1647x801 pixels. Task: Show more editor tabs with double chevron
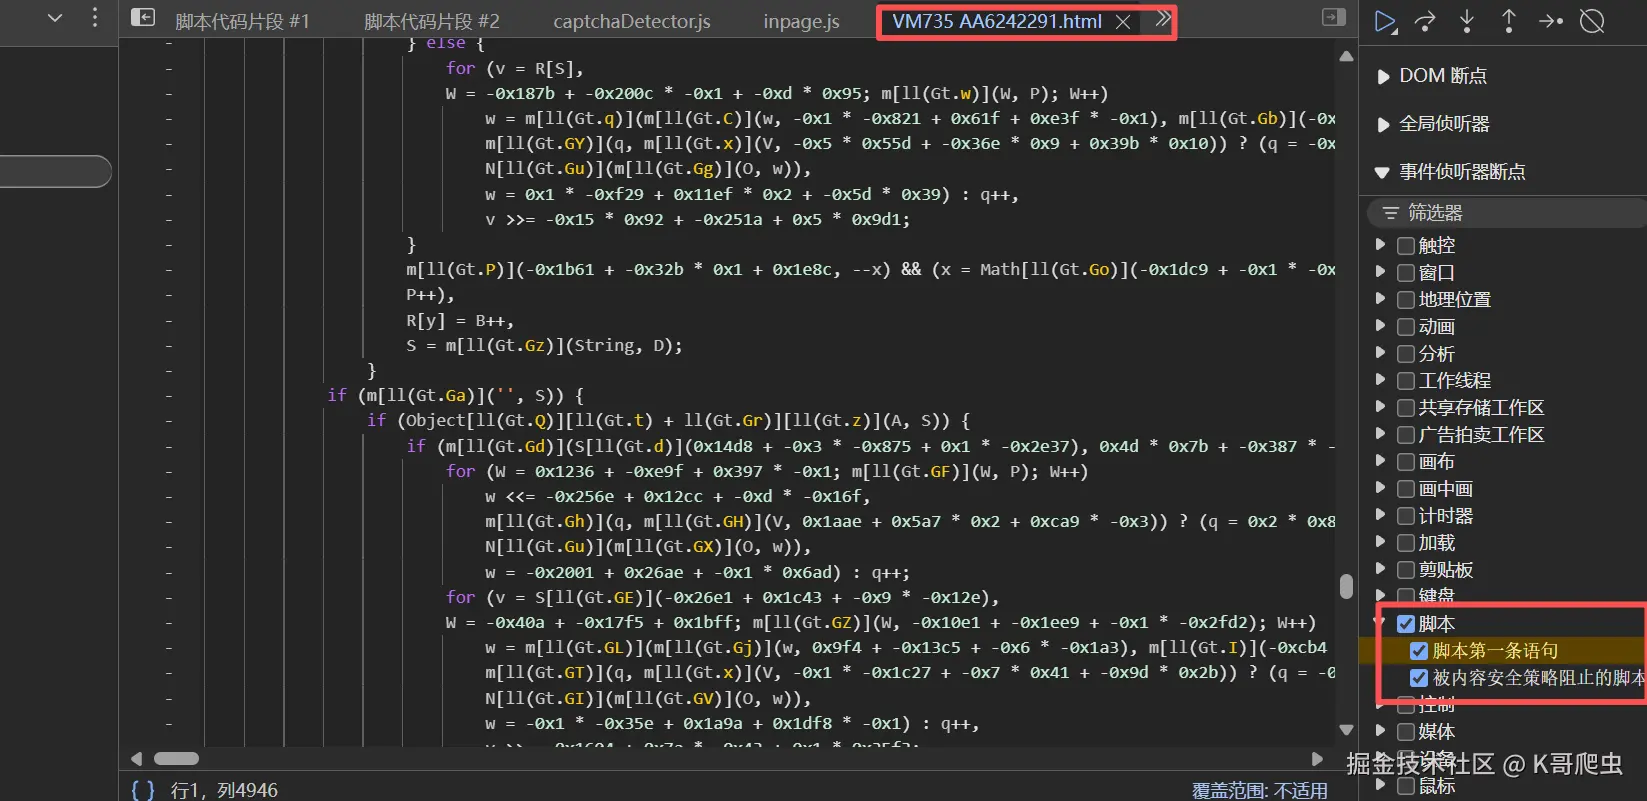(1163, 19)
